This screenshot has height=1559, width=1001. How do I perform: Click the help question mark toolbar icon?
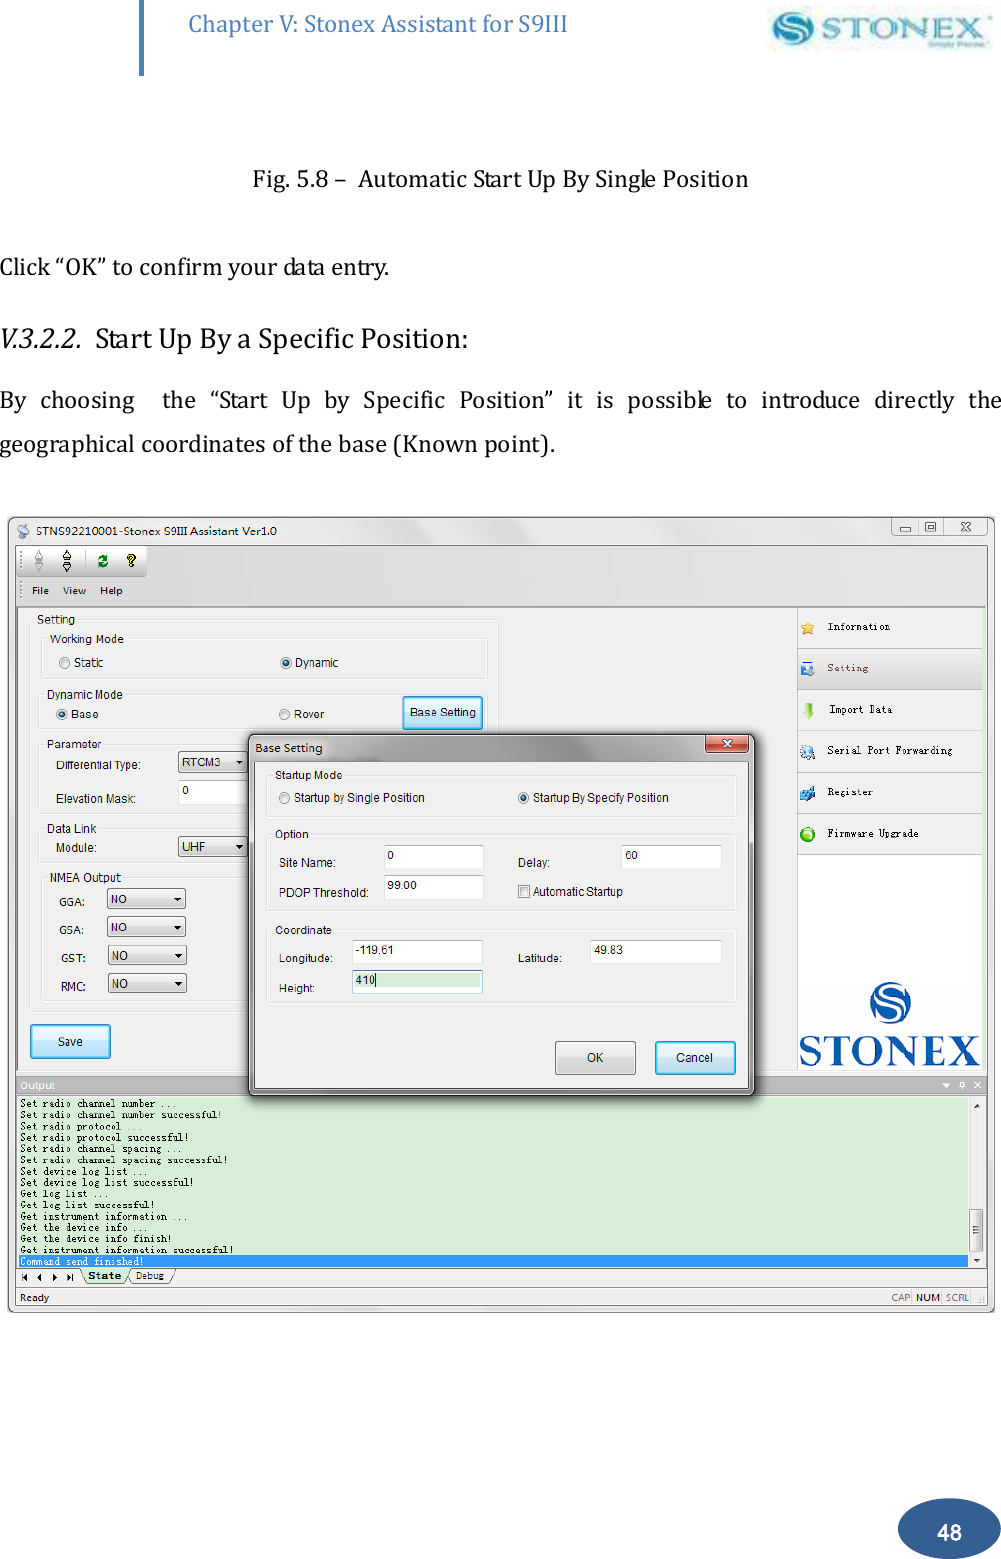click(131, 561)
